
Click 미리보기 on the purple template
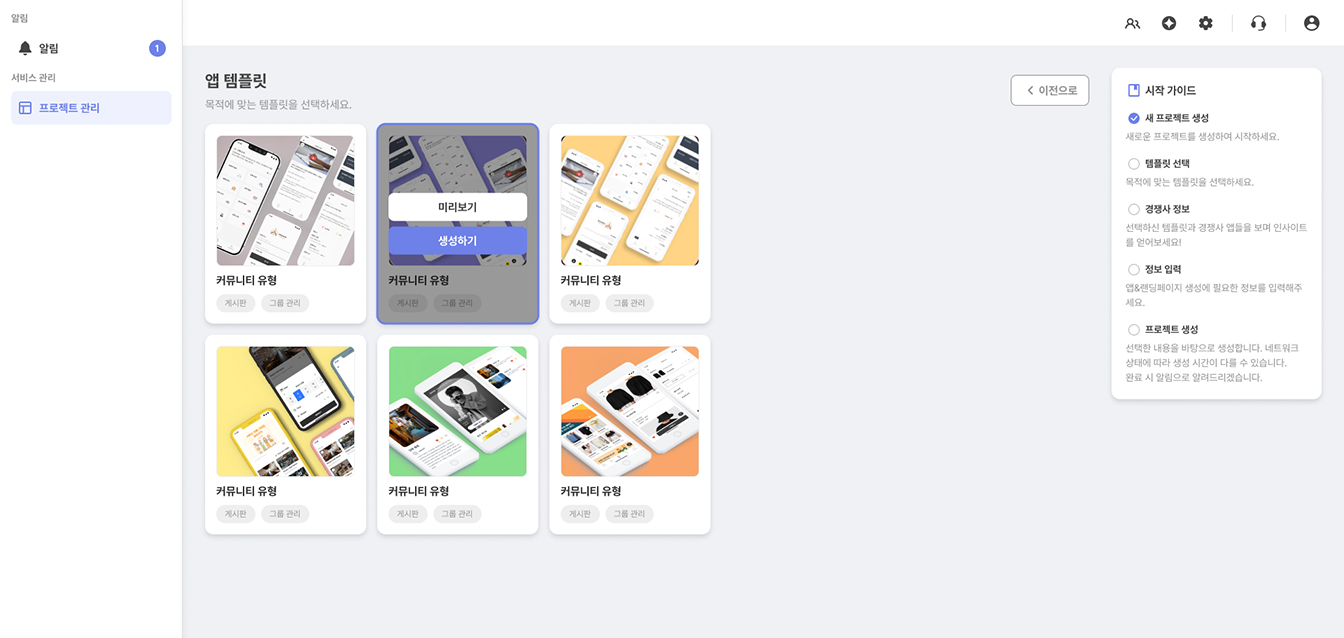(458, 207)
